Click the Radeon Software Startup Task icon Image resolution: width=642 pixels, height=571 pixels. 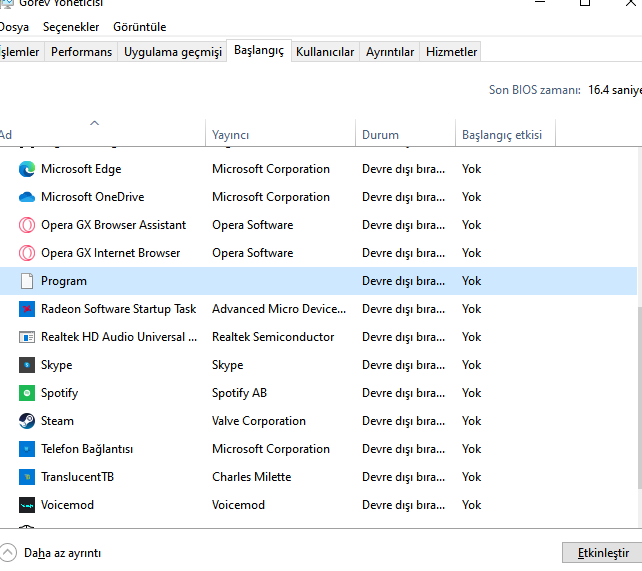(x=27, y=309)
